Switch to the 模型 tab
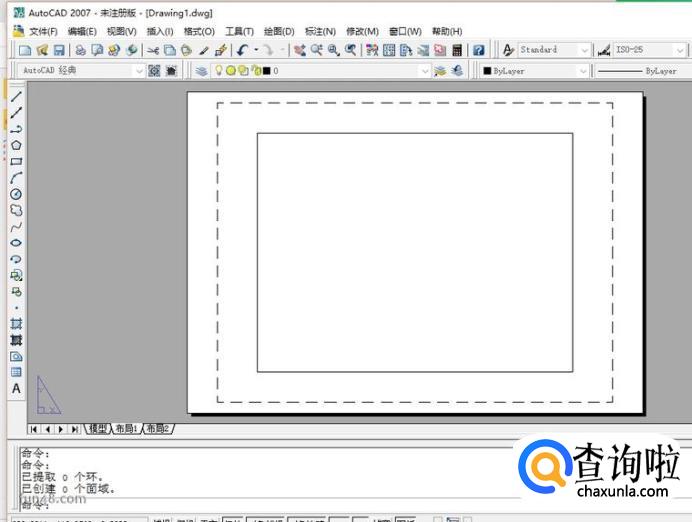 [x=97, y=428]
